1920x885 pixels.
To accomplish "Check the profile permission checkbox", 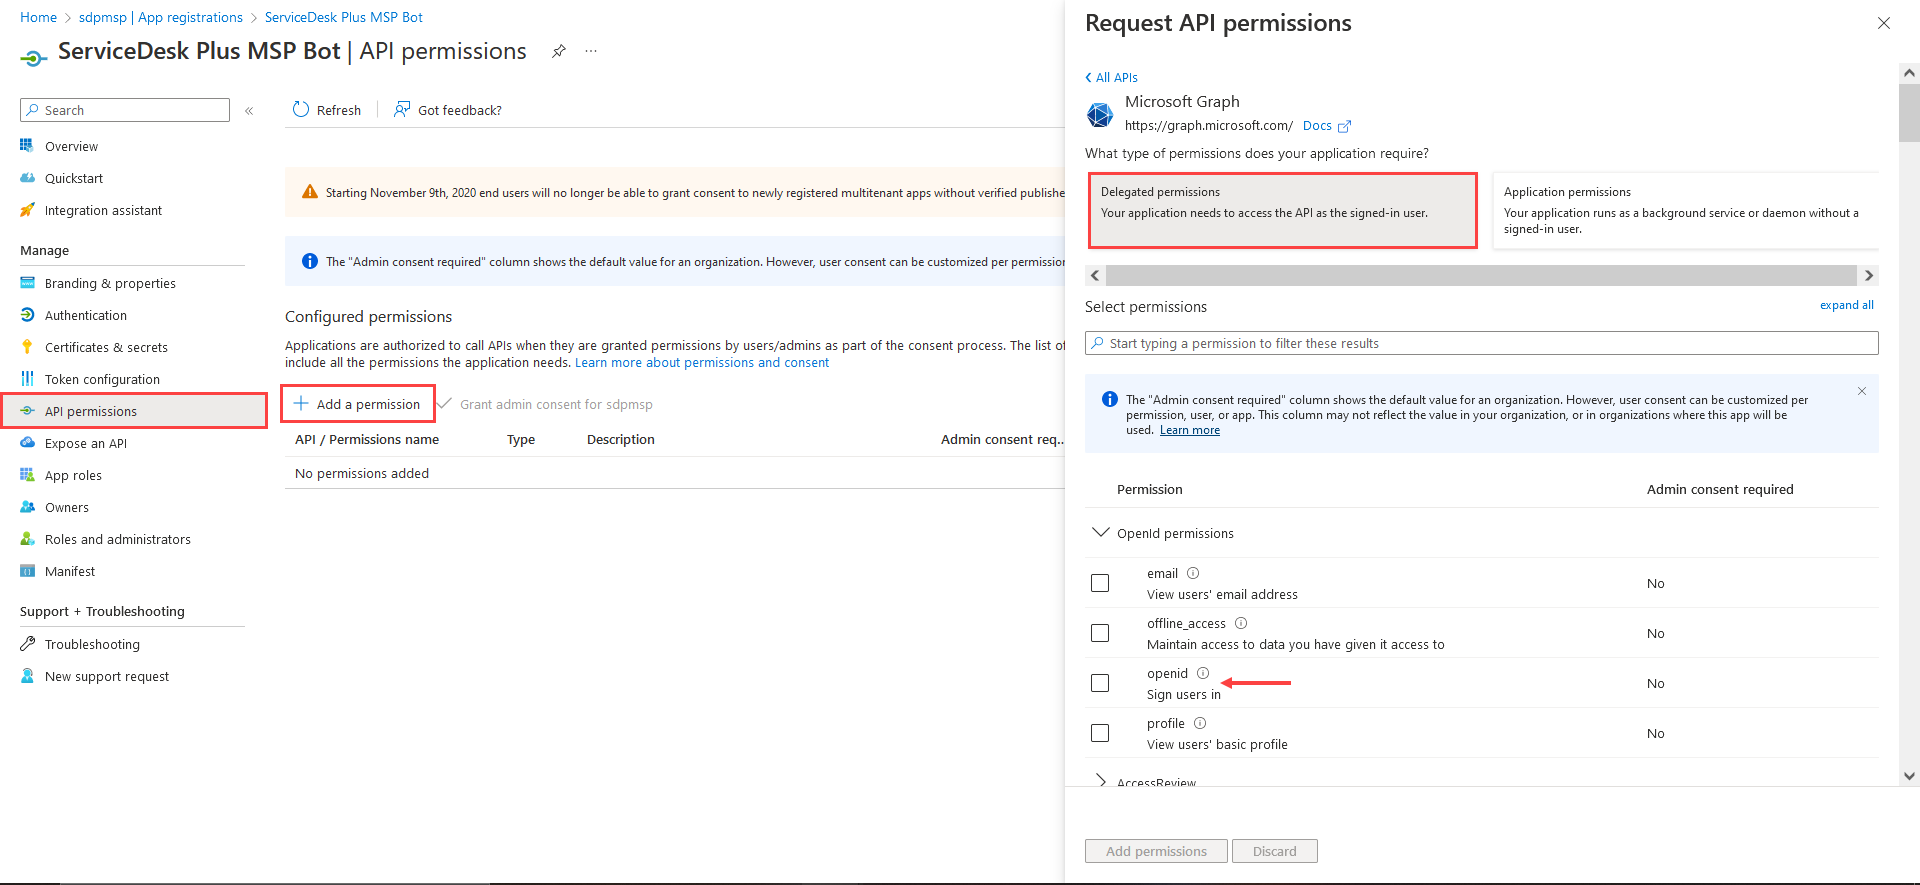I will pos(1100,733).
